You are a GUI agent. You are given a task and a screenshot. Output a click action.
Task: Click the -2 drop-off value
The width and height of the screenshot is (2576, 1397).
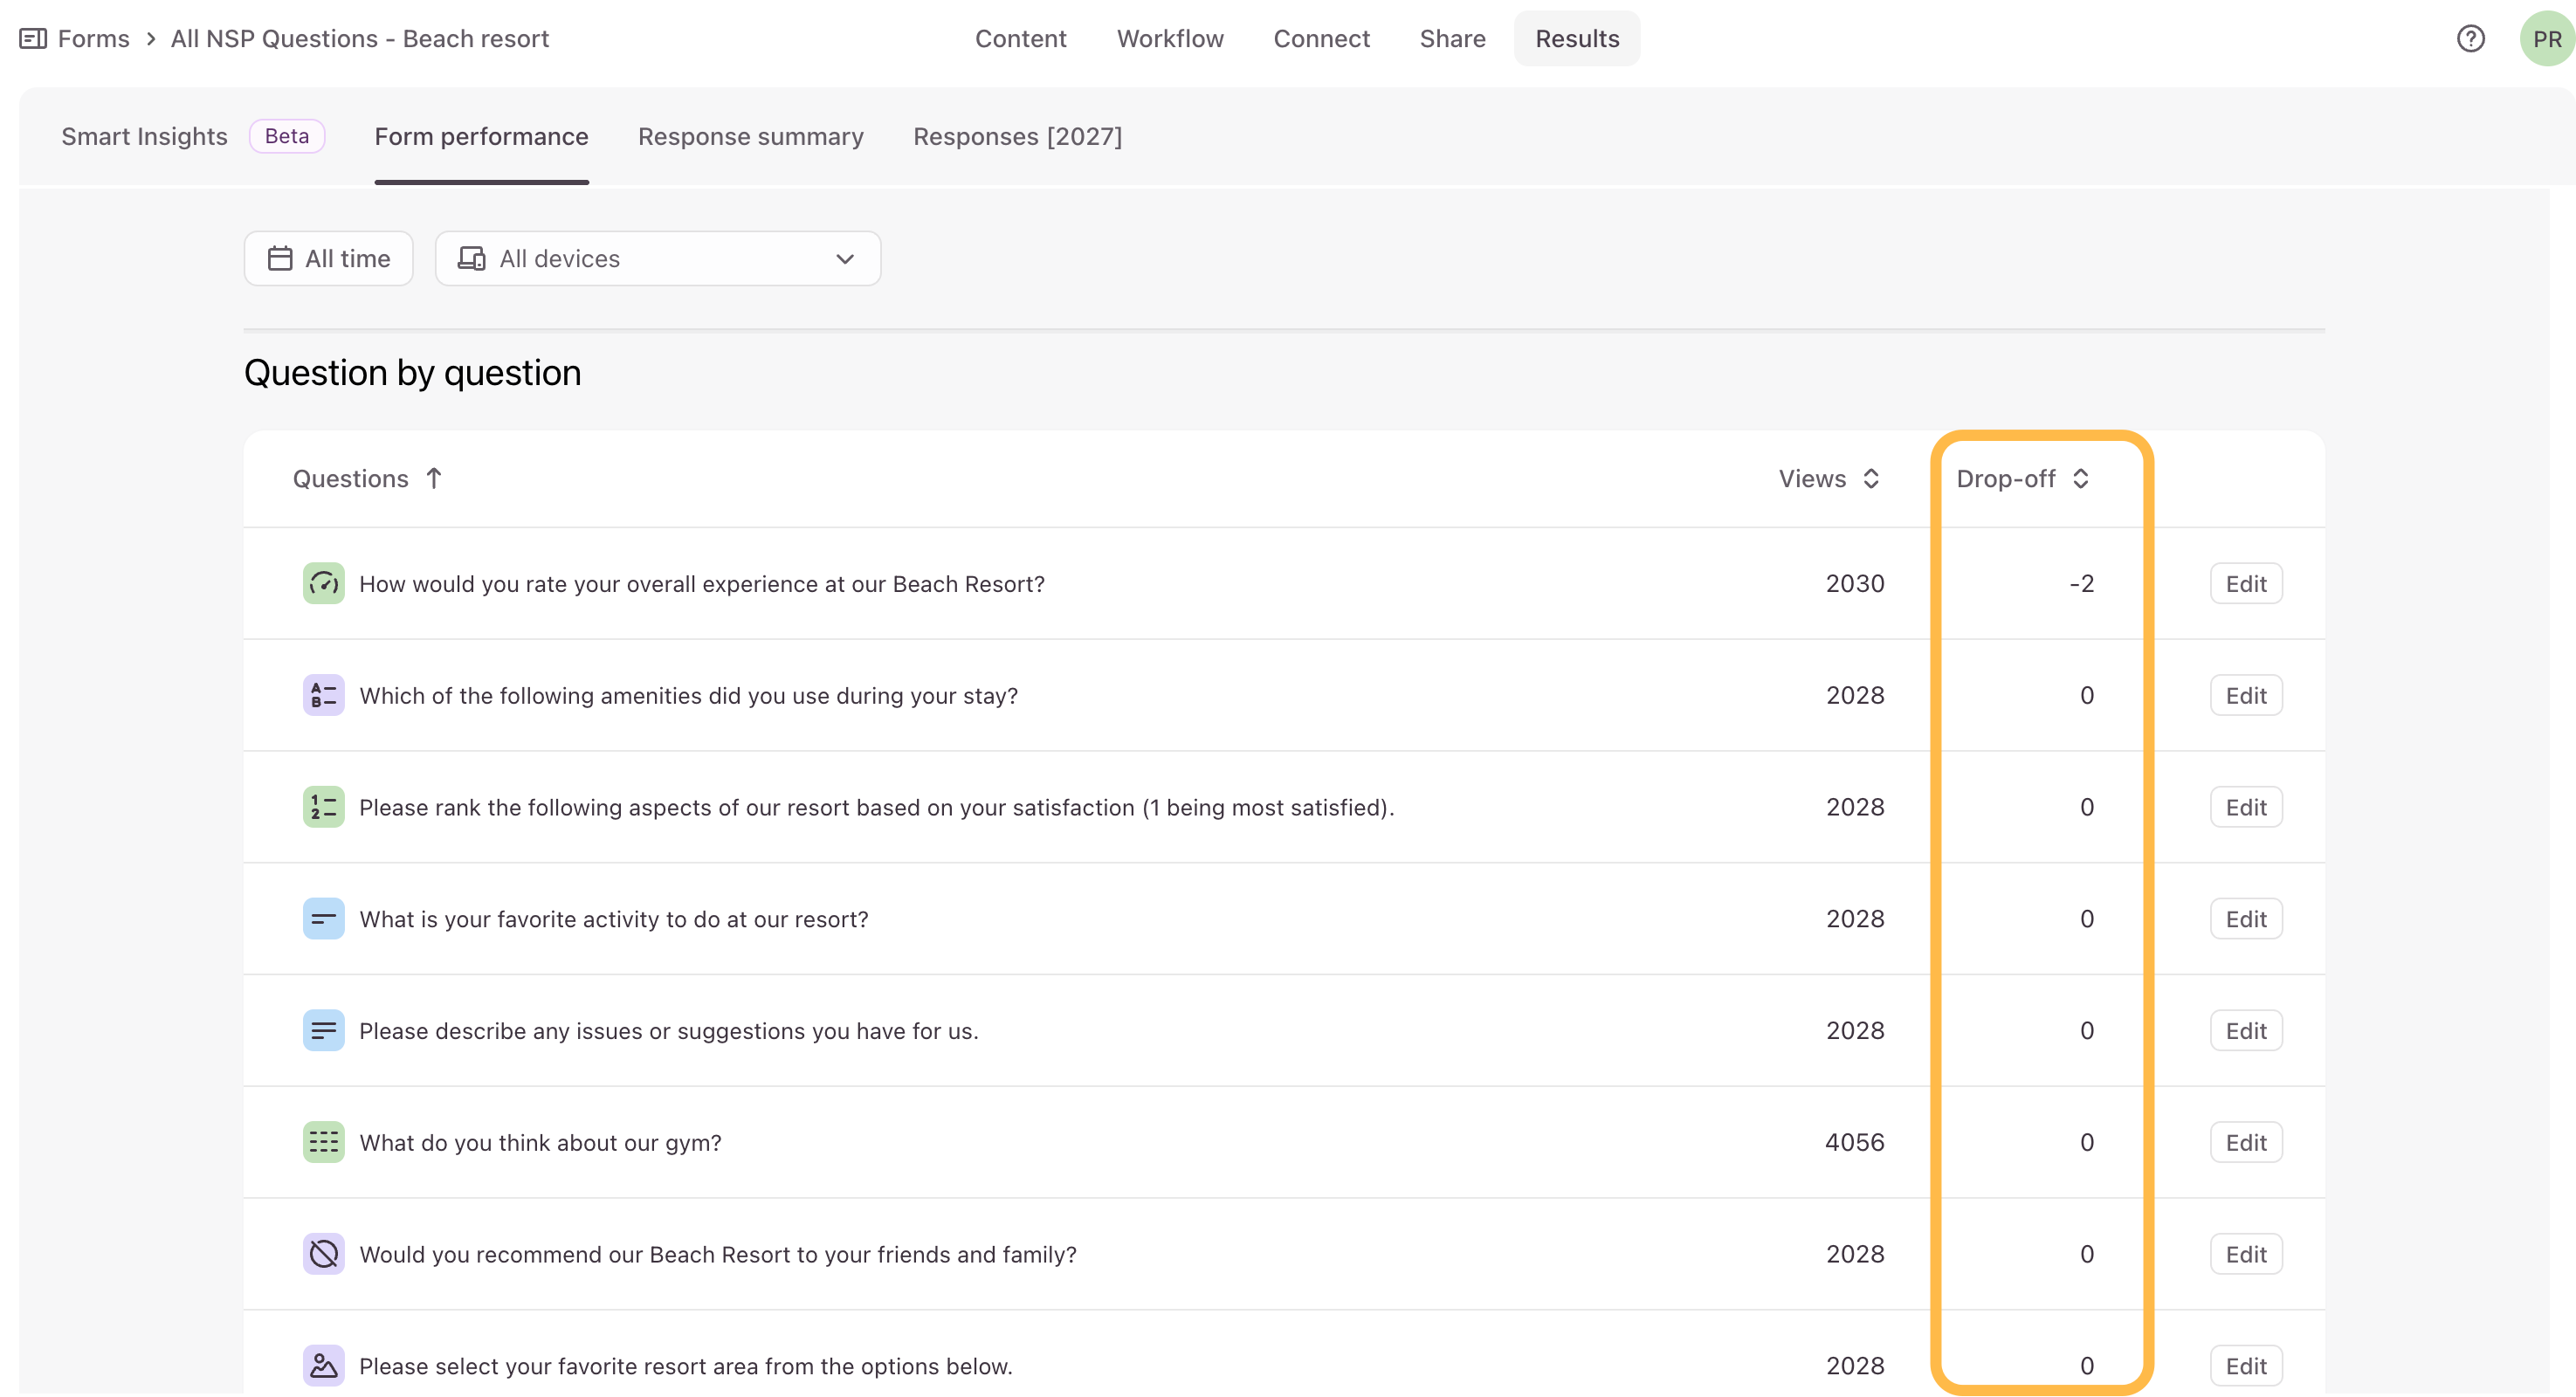[2082, 584]
